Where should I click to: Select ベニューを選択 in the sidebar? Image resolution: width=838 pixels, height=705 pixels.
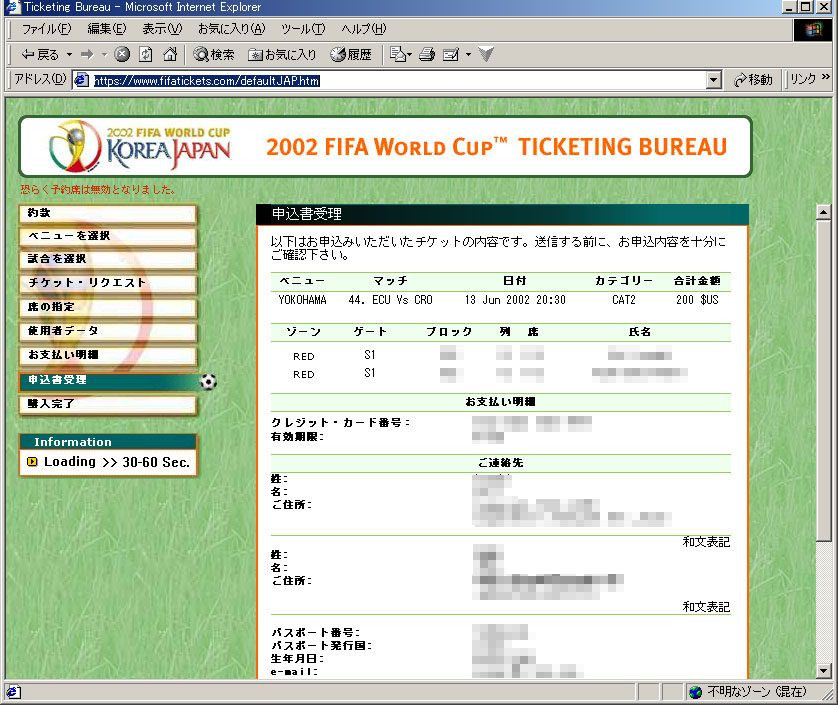pos(108,236)
